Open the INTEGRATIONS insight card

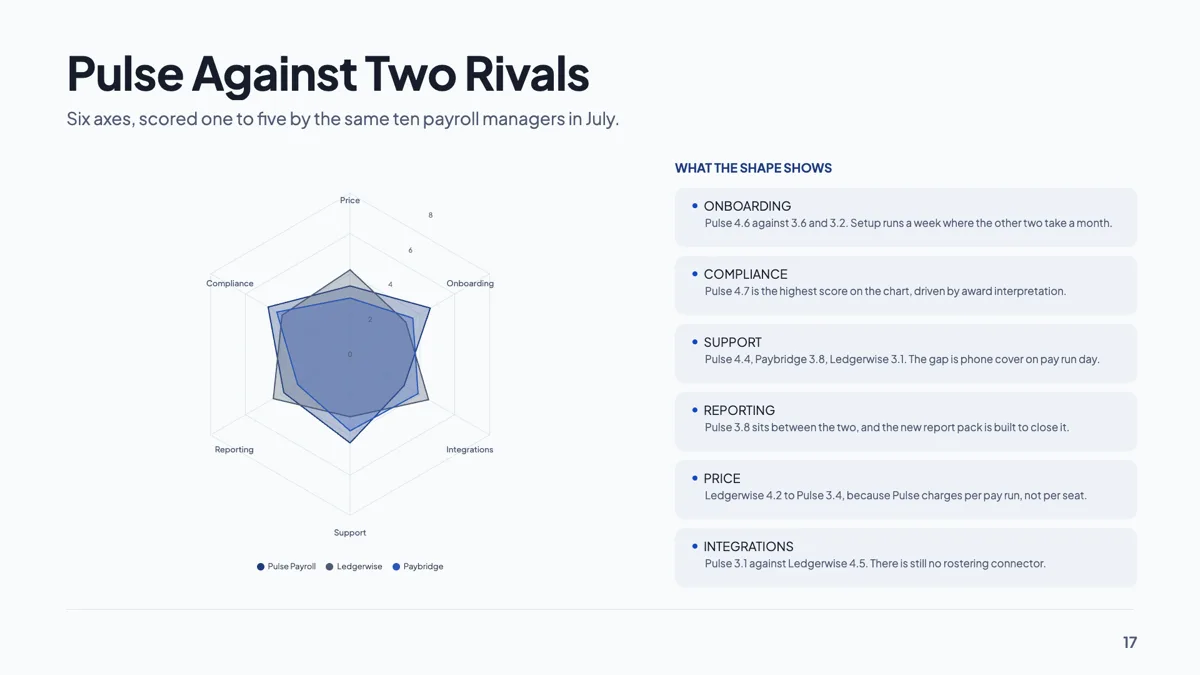(906, 557)
